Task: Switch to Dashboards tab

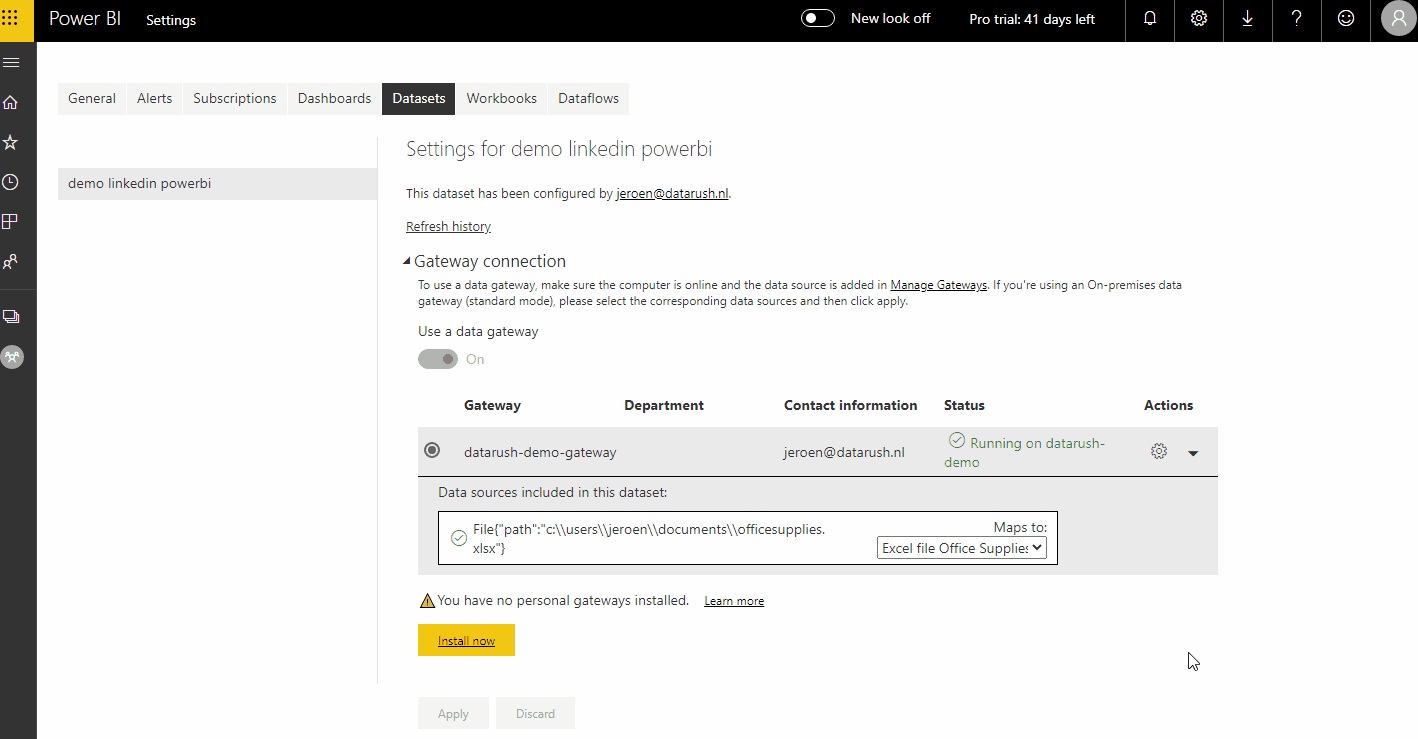Action: pos(334,98)
